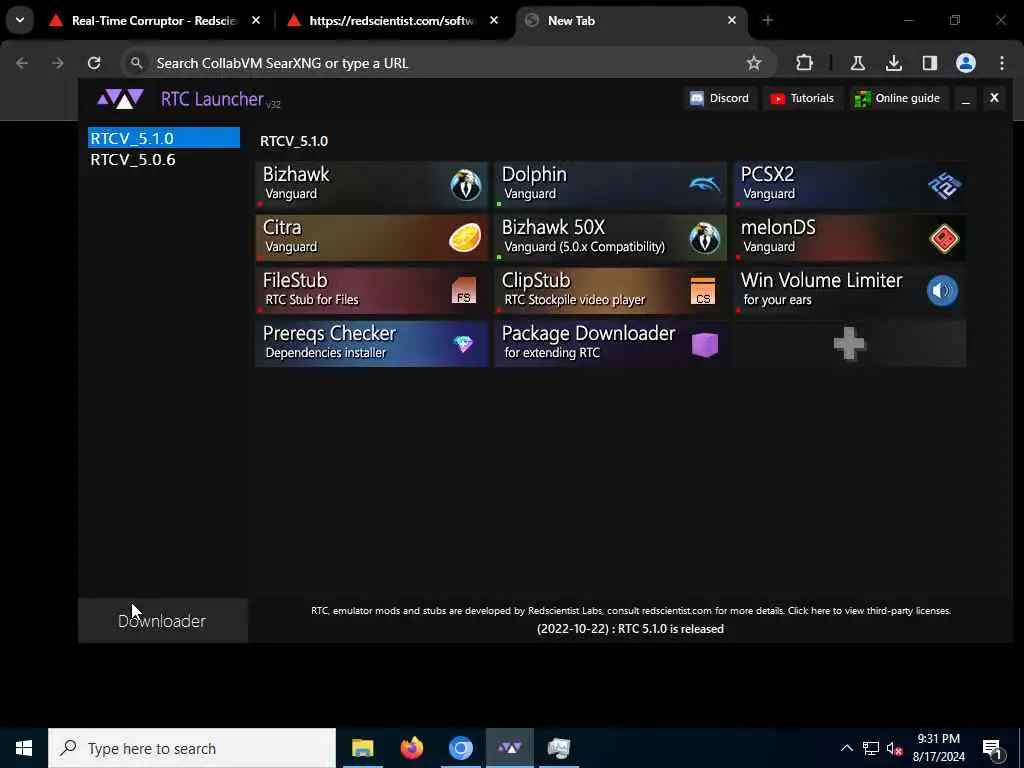Go back in browser history

[x=22, y=63]
